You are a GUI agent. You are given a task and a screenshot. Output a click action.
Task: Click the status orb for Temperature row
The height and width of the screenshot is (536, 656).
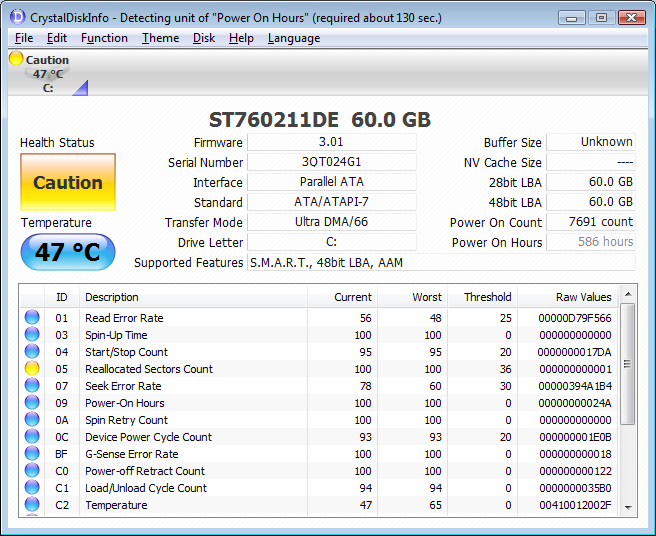[32, 504]
